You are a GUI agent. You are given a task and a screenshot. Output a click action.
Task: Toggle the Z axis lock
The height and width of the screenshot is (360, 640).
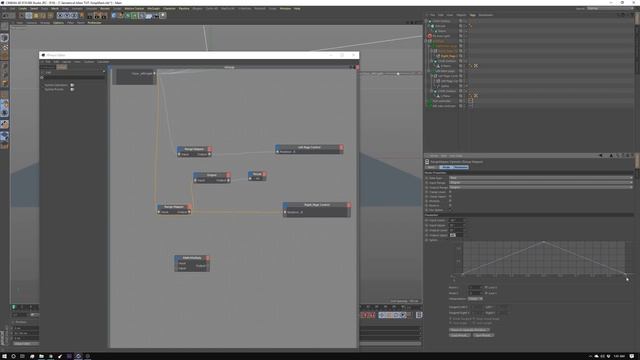(x=74, y=16)
